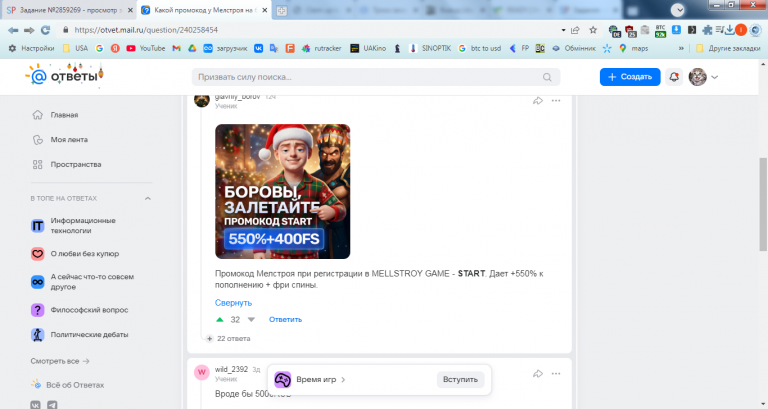Open the Google Drive bookmark icon

coord(192,48)
